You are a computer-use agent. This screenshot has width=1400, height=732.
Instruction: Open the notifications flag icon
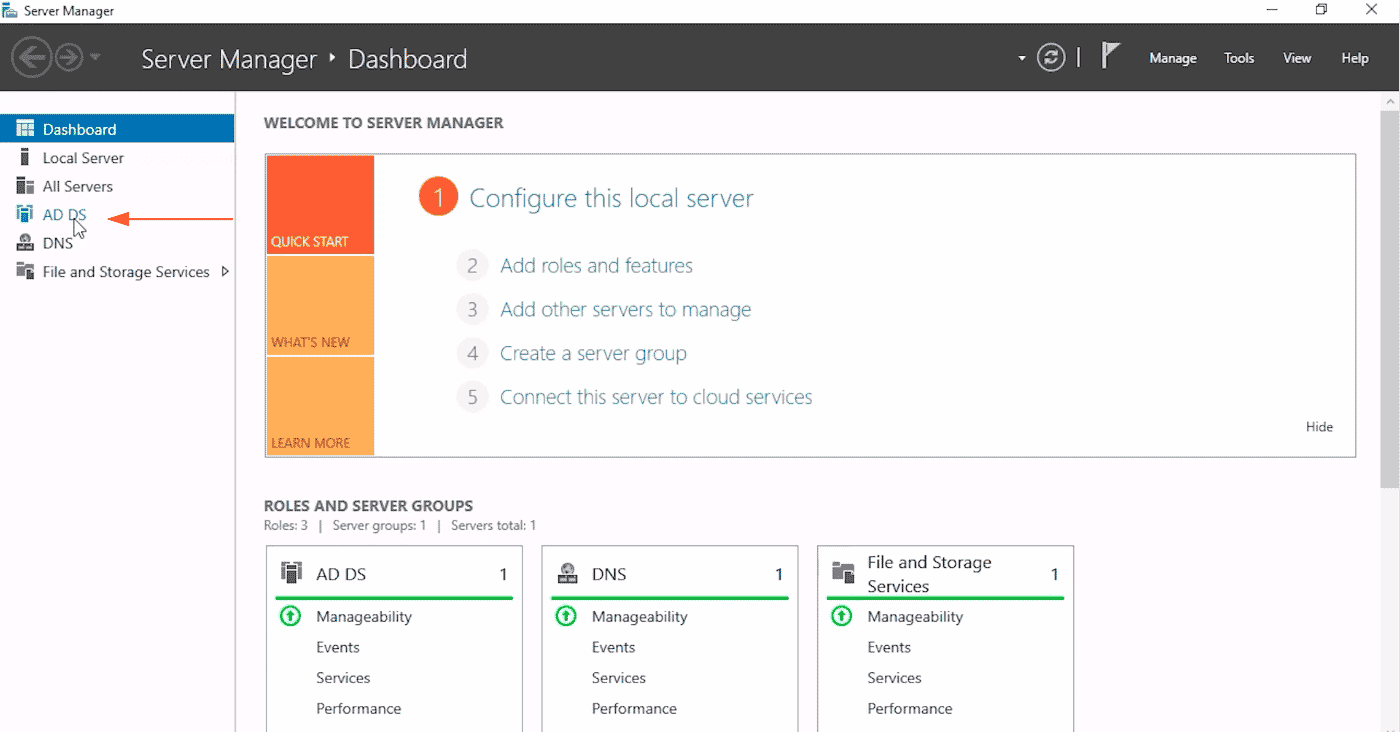[1110, 56]
